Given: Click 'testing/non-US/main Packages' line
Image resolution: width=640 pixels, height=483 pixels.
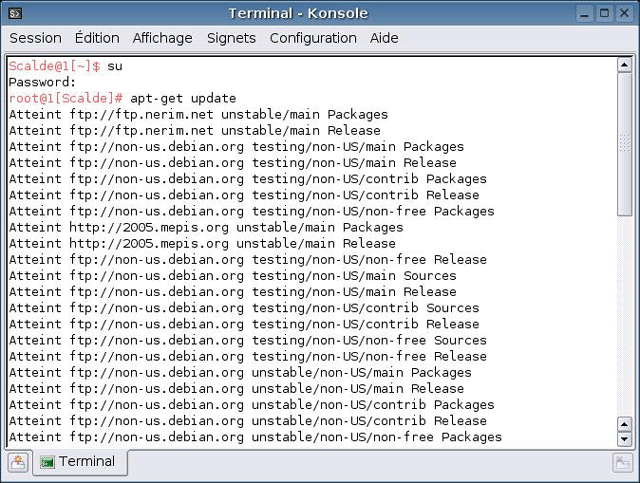Looking at the screenshot, I should point(236,147).
